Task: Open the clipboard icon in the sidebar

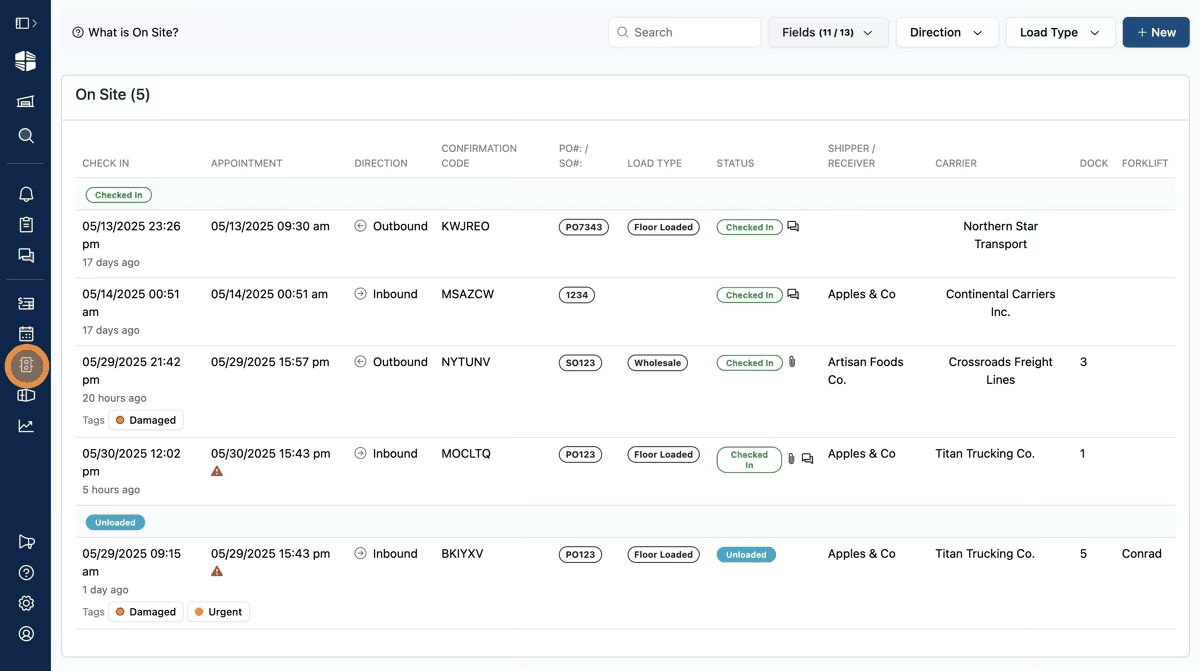Action: (26, 225)
